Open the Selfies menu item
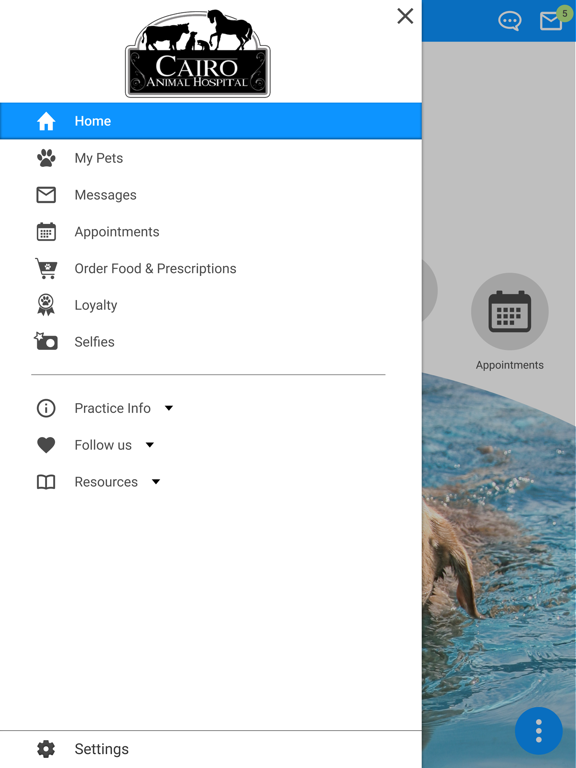This screenshot has height=768, width=576. click(x=94, y=342)
